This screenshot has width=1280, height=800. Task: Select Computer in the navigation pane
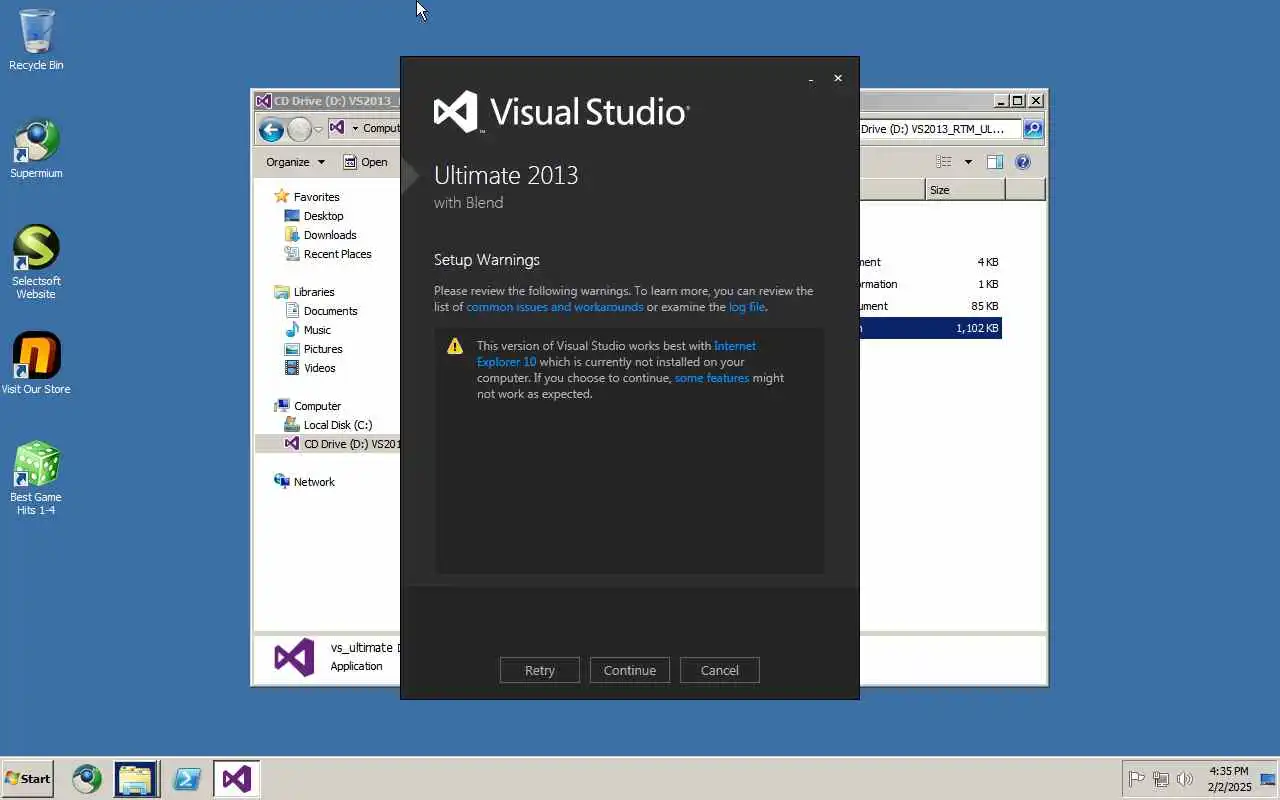pos(317,406)
